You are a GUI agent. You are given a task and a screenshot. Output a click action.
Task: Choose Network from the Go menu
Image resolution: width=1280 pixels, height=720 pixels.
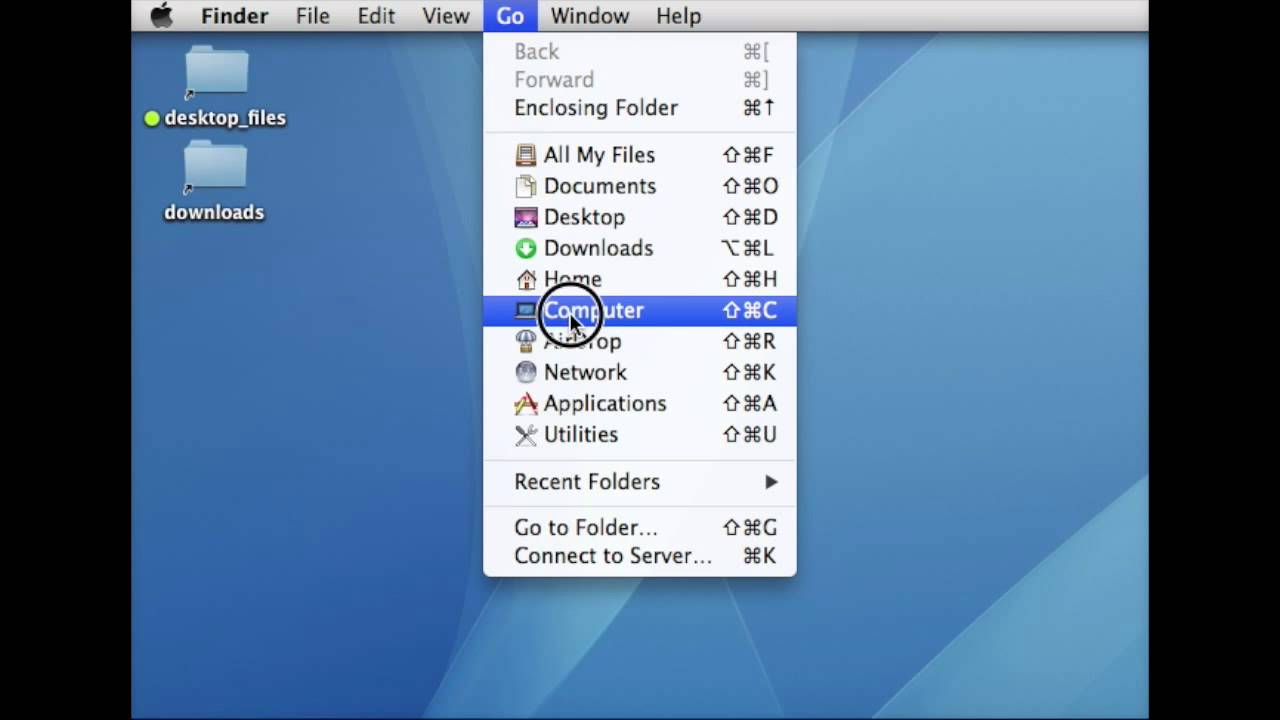[x=640, y=372]
